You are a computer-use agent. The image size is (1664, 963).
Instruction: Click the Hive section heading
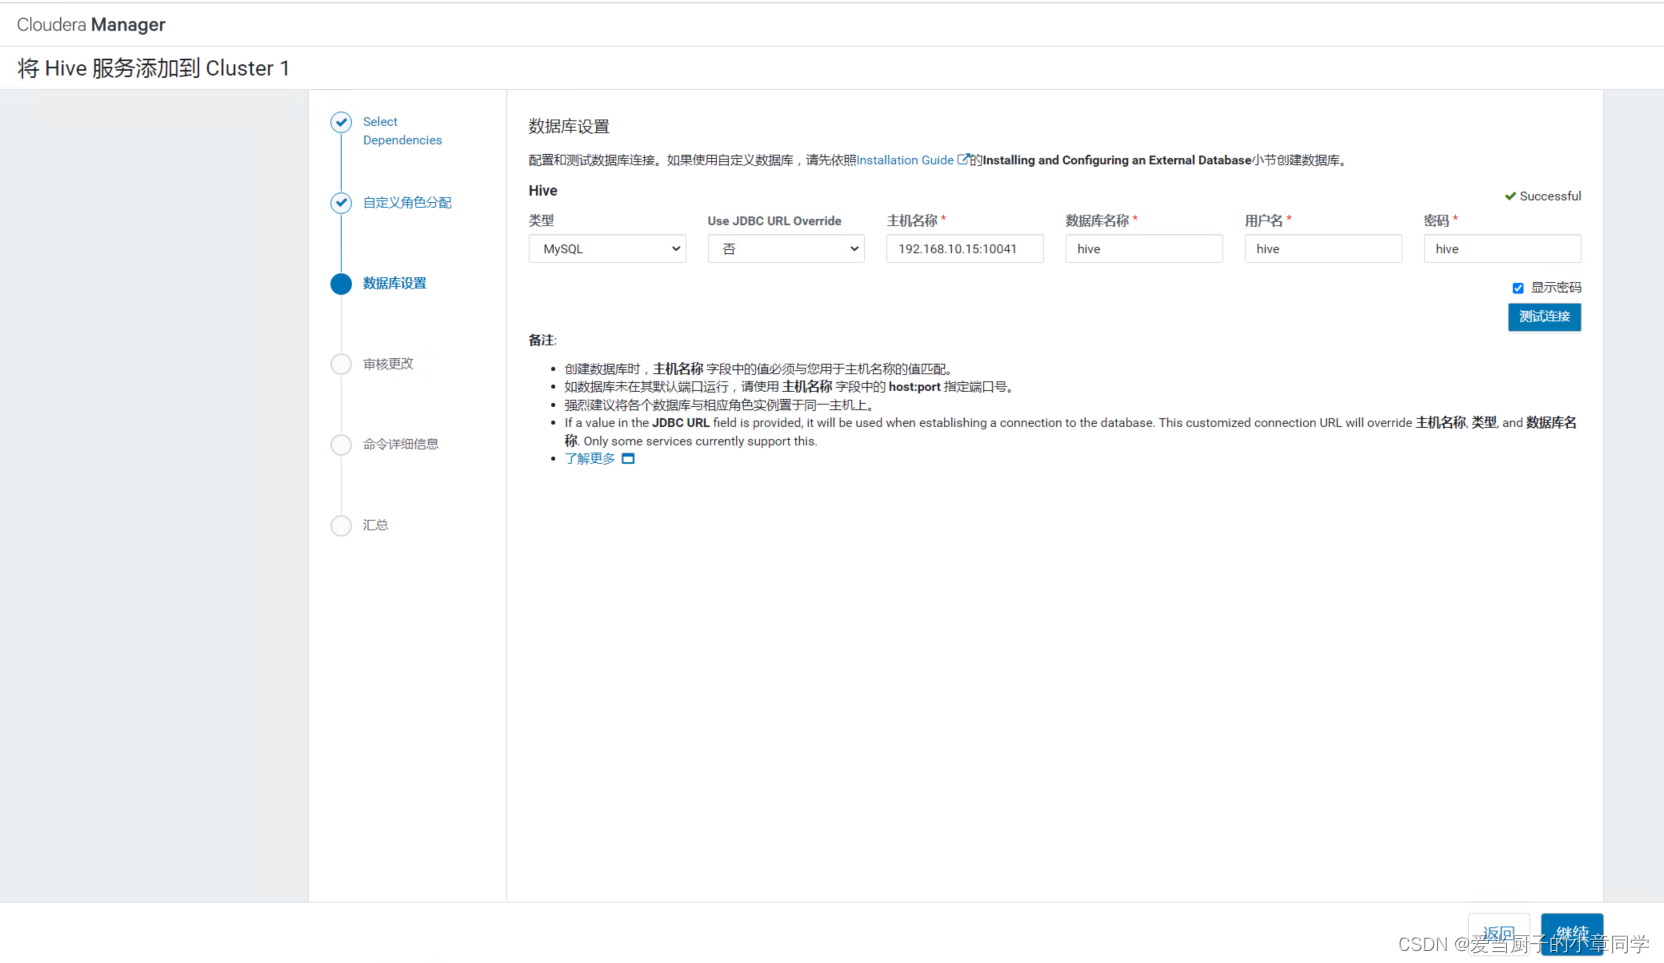[543, 191]
